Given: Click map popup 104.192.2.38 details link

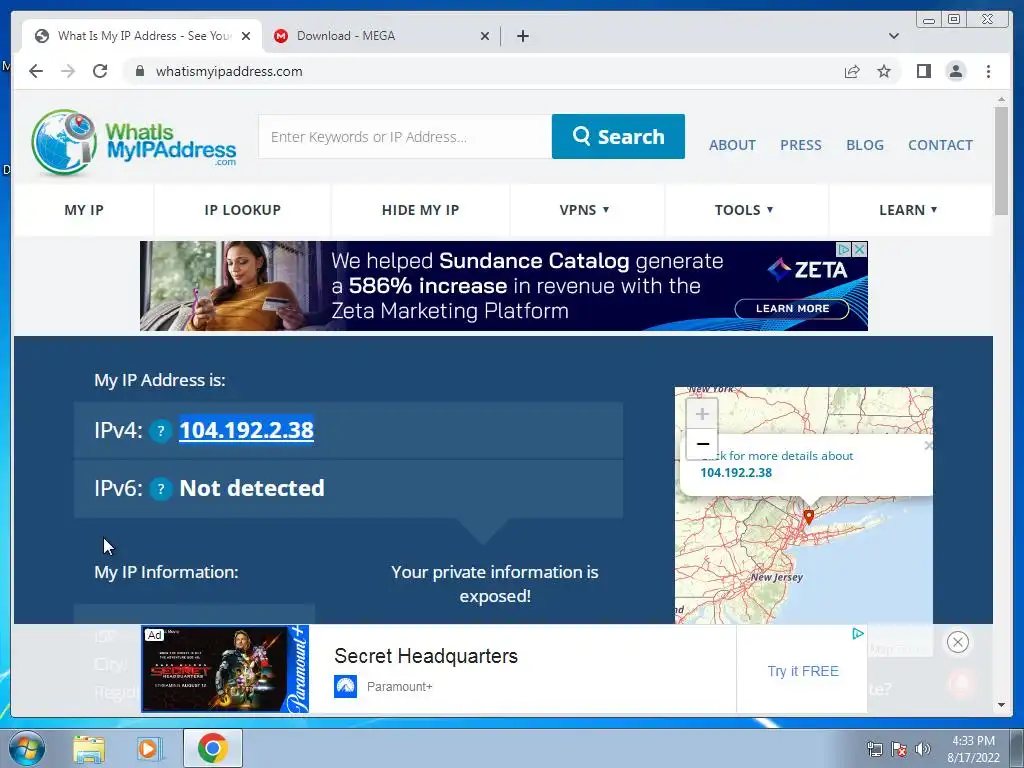Looking at the screenshot, I should click(x=736, y=472).
